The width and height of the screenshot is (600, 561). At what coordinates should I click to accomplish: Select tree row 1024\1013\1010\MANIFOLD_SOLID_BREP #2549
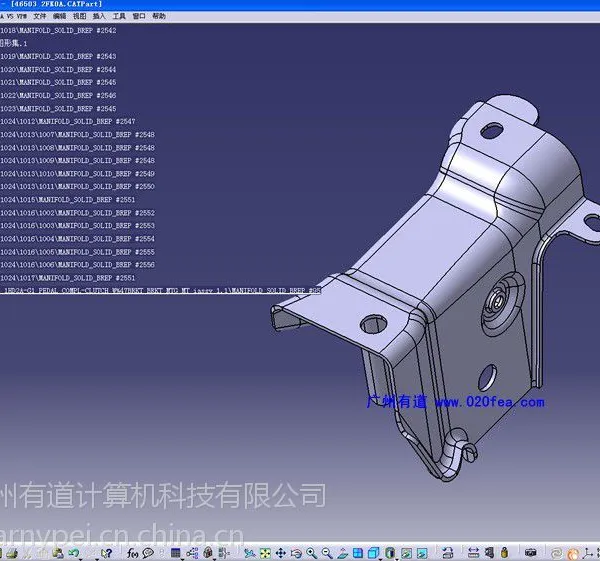[x=78, y=174]
